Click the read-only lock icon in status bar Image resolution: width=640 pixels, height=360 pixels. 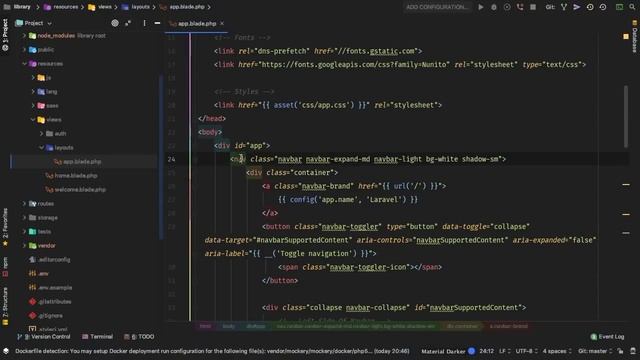click(x=620, y=351)
